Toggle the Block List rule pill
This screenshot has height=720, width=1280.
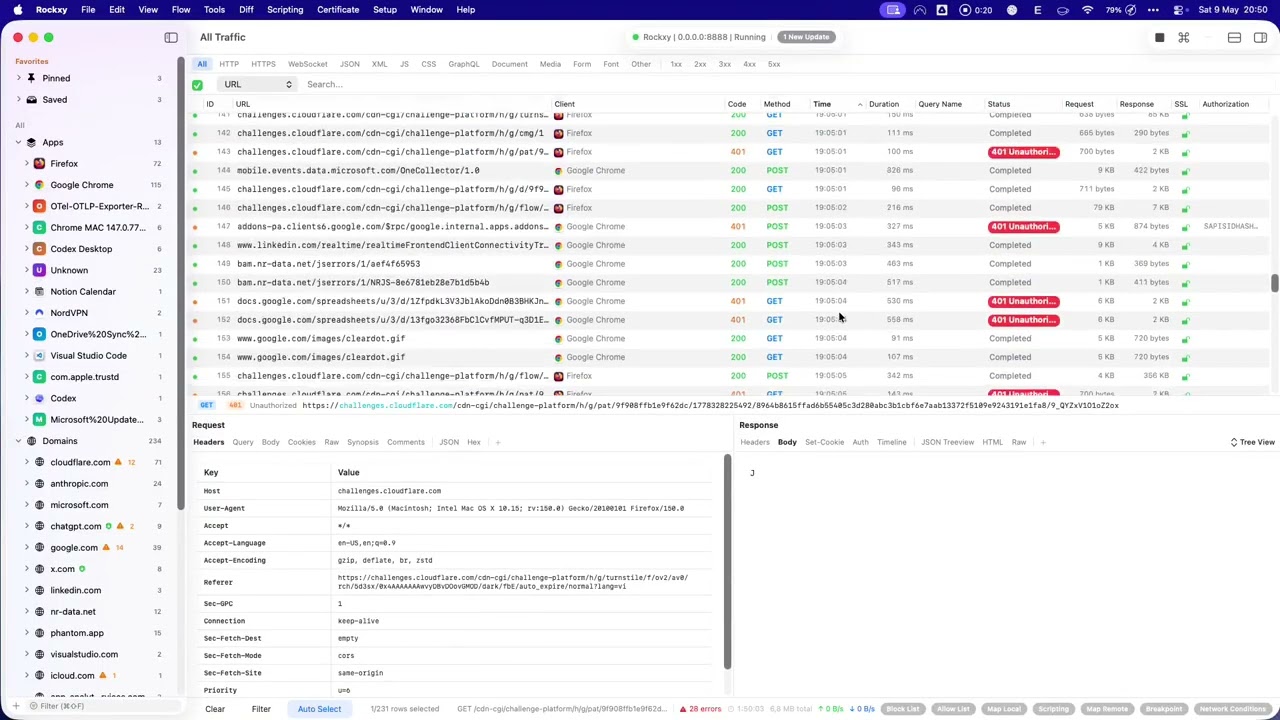pyautogui.click(x=902, y=709)
